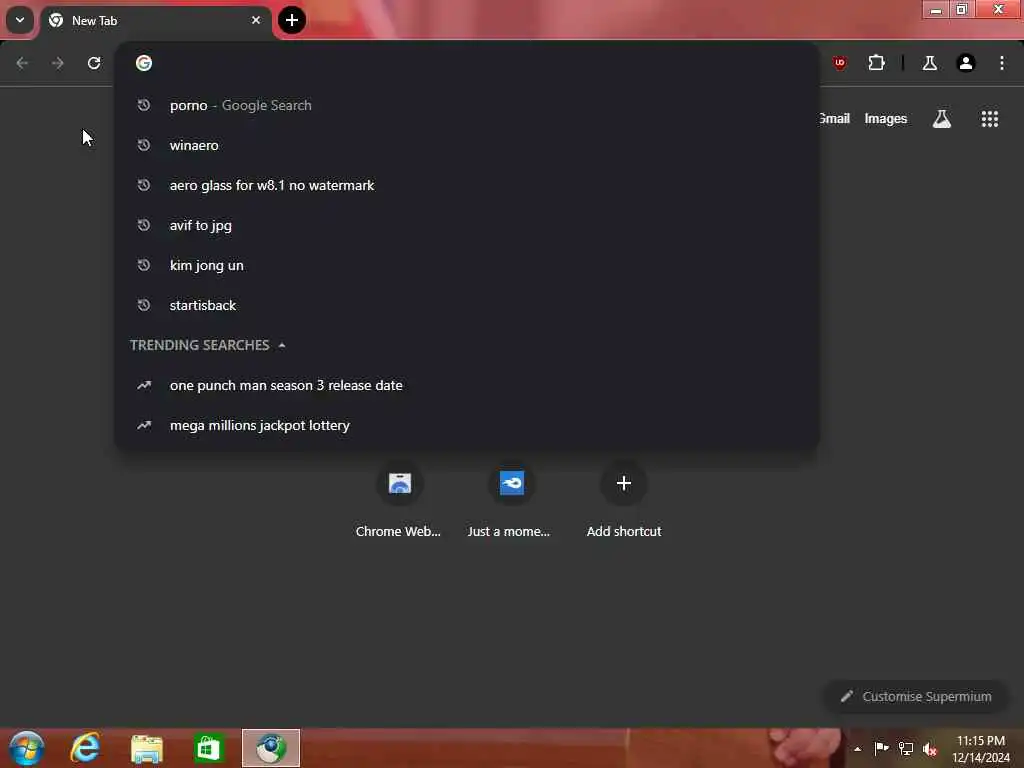The height and width of the screenshot is (768, 1024).
Task: Open the clock showing 11:15 PM
Action: 981,748
